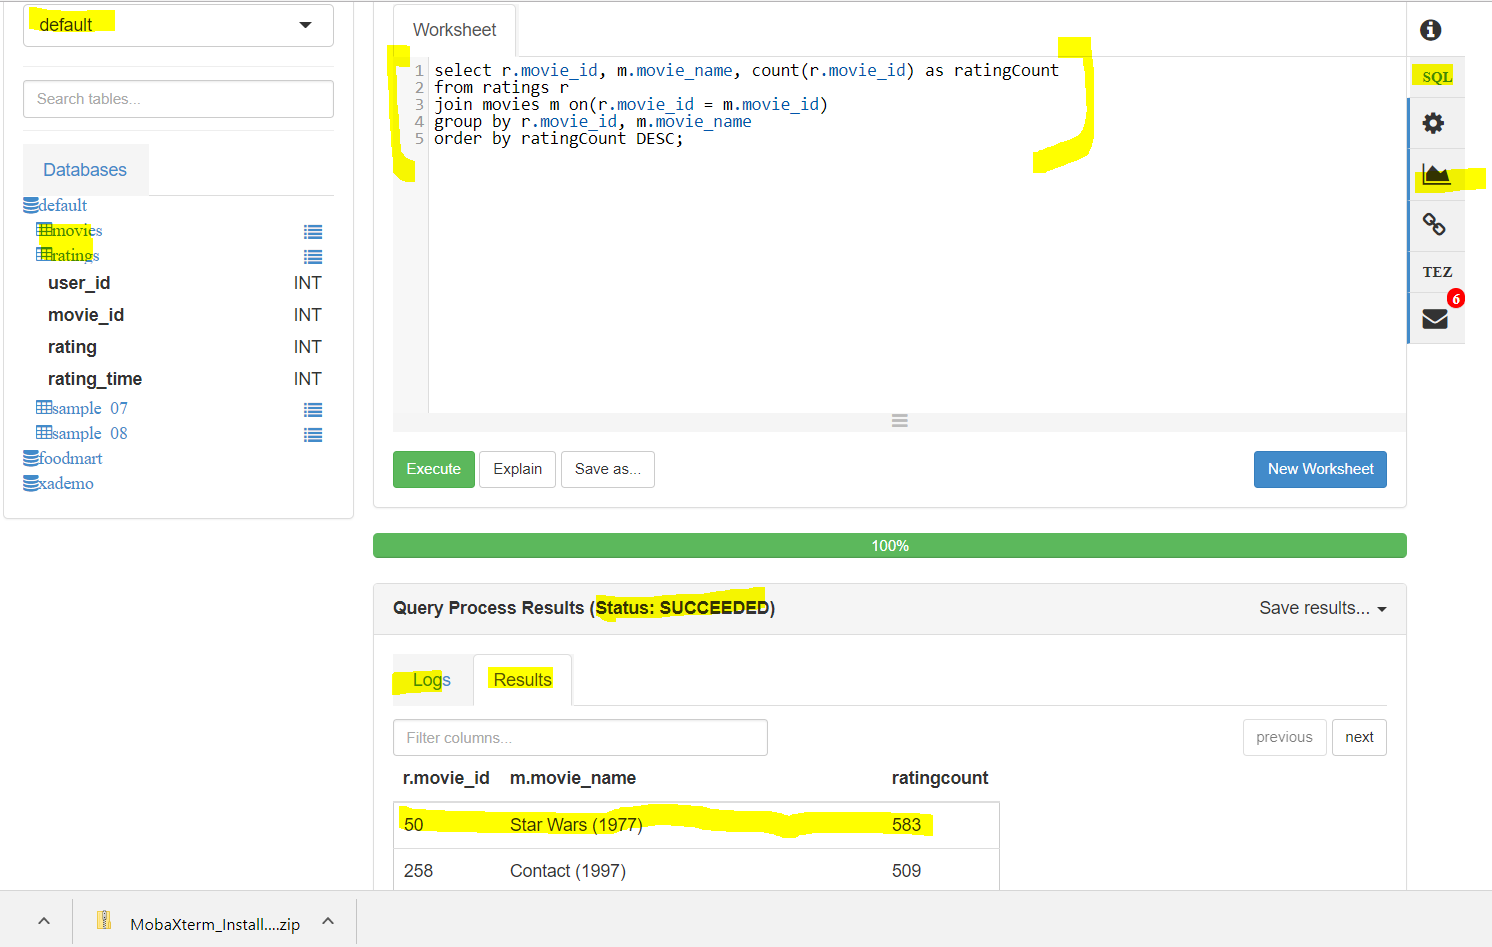
Task: Click the movie_id column entry
Action: point(86,315)
